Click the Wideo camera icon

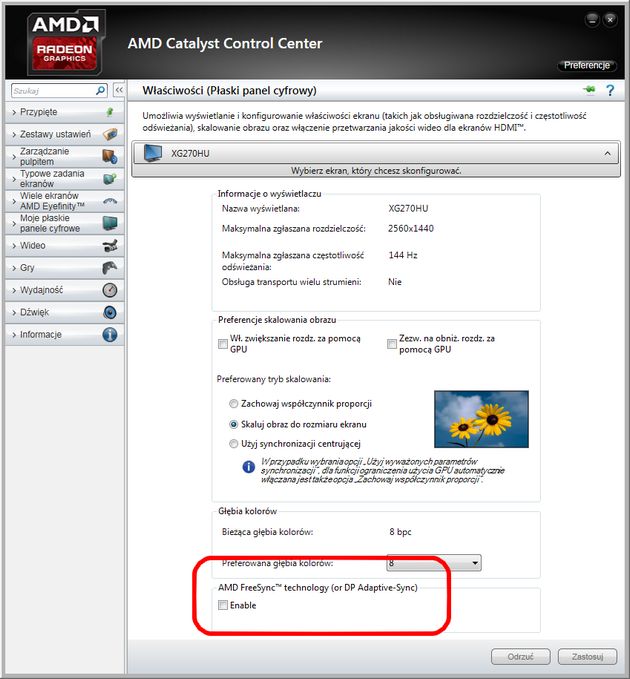[x=110, y=246]
